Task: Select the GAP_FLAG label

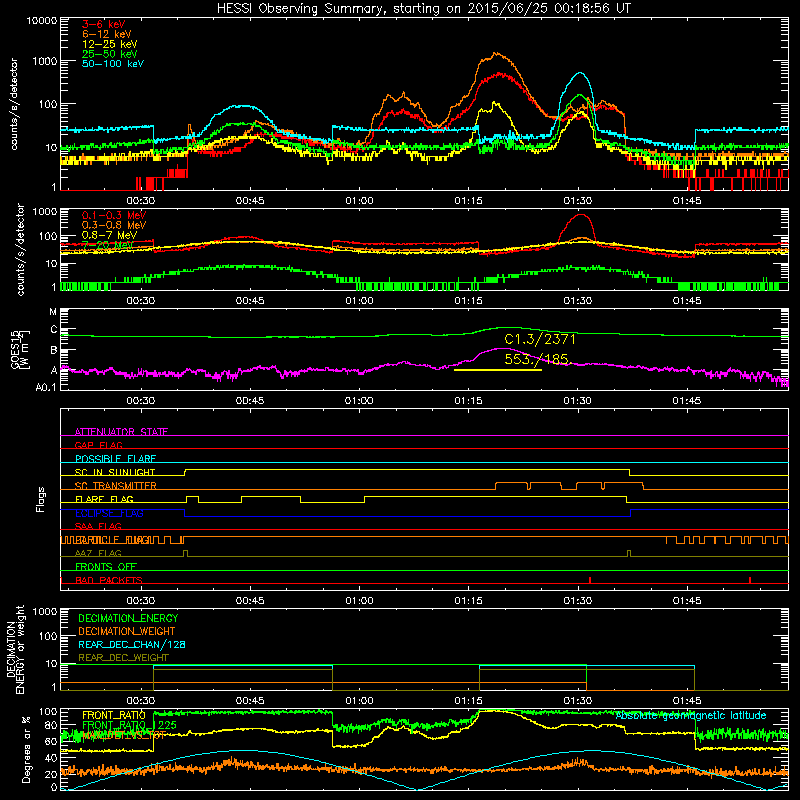Action: (x=98, y=445)
